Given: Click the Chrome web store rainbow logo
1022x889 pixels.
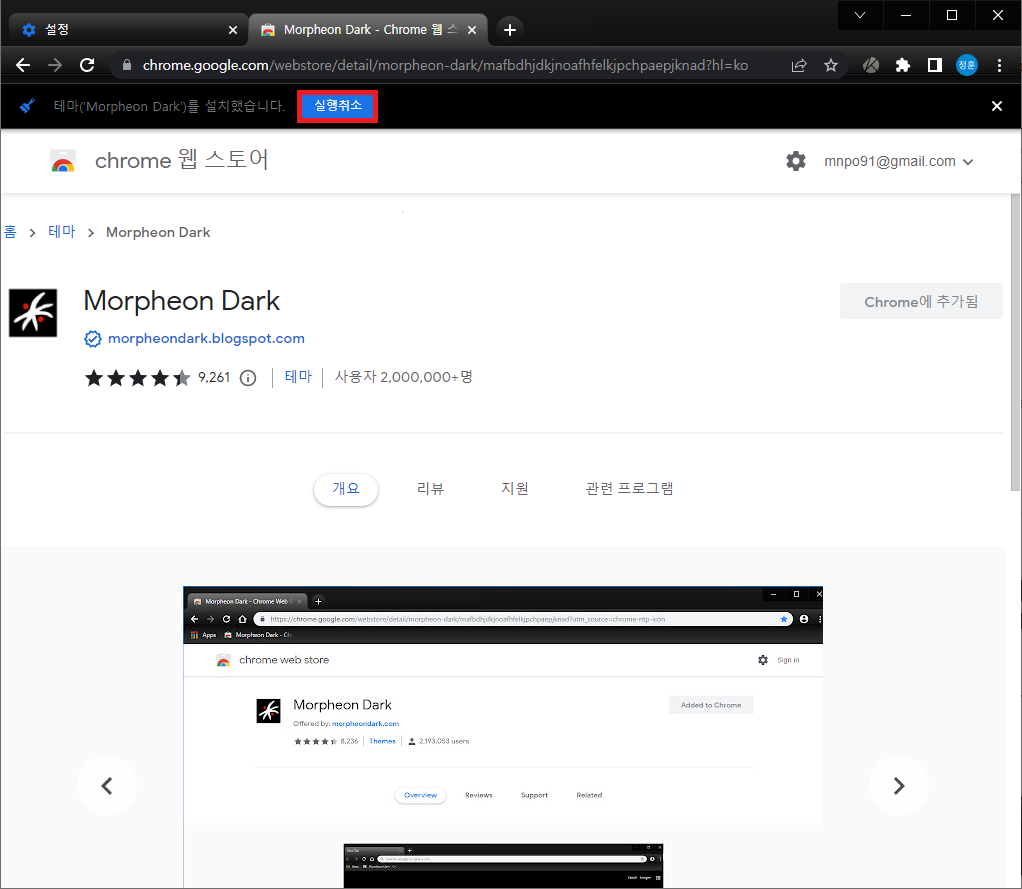Looking at the screenshot, I should pyautogui.click(x=63, y=161).
